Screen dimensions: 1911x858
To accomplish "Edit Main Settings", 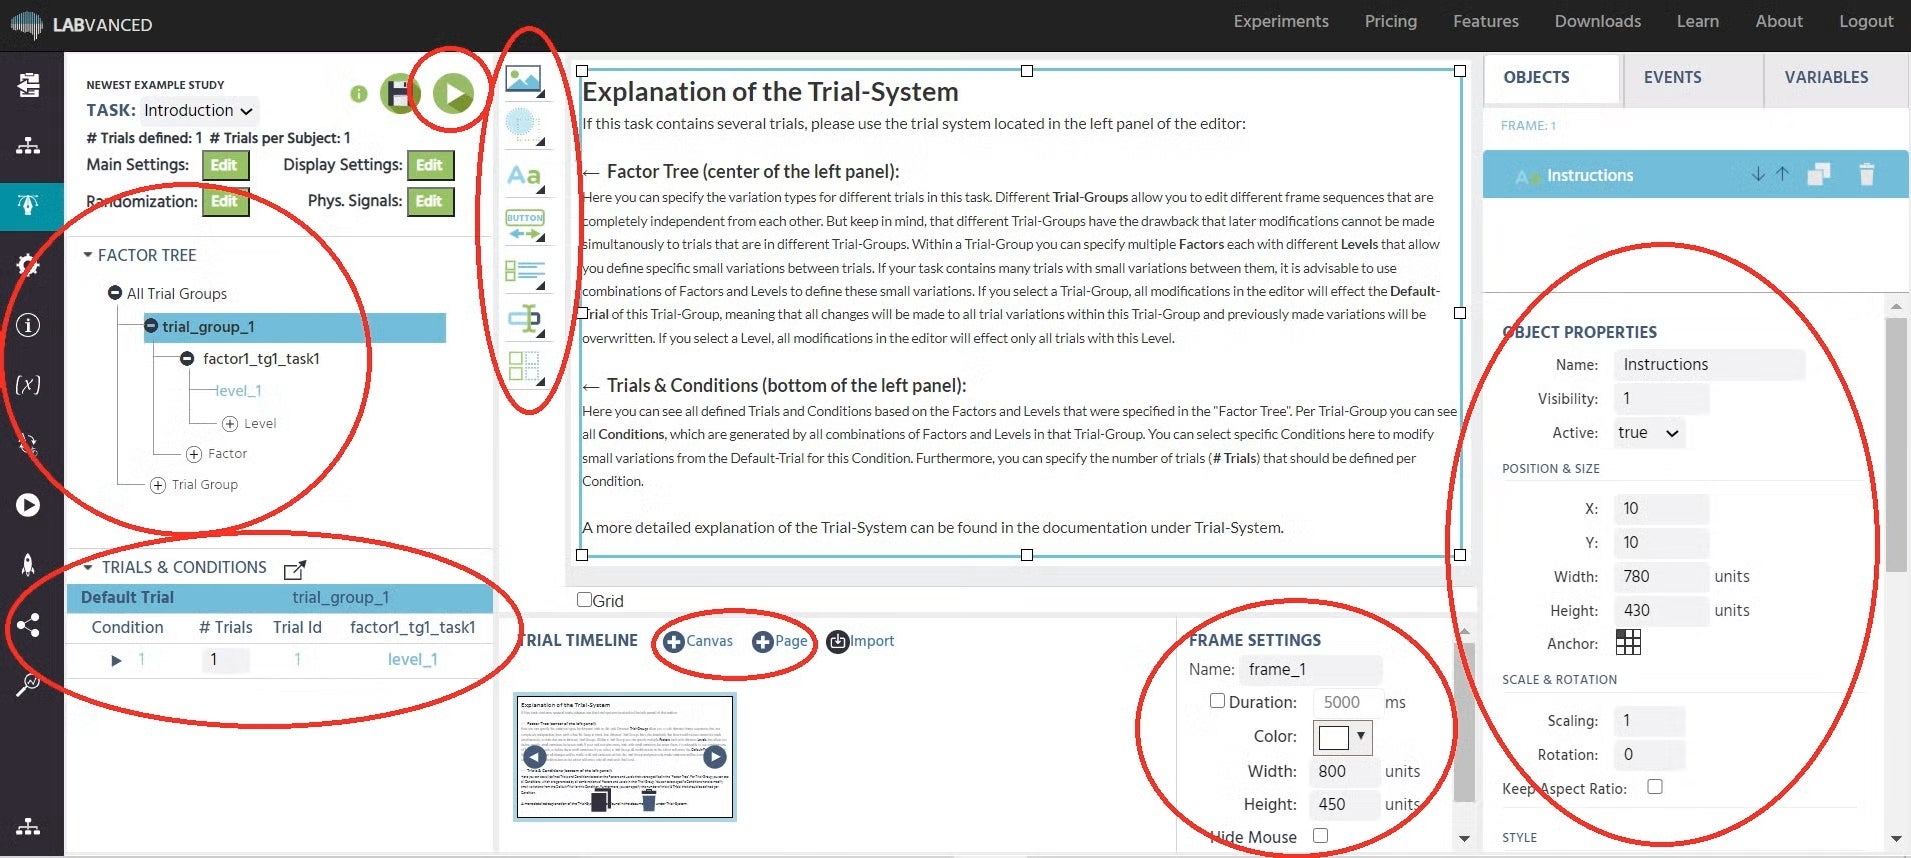I will (x=225, y=165).
